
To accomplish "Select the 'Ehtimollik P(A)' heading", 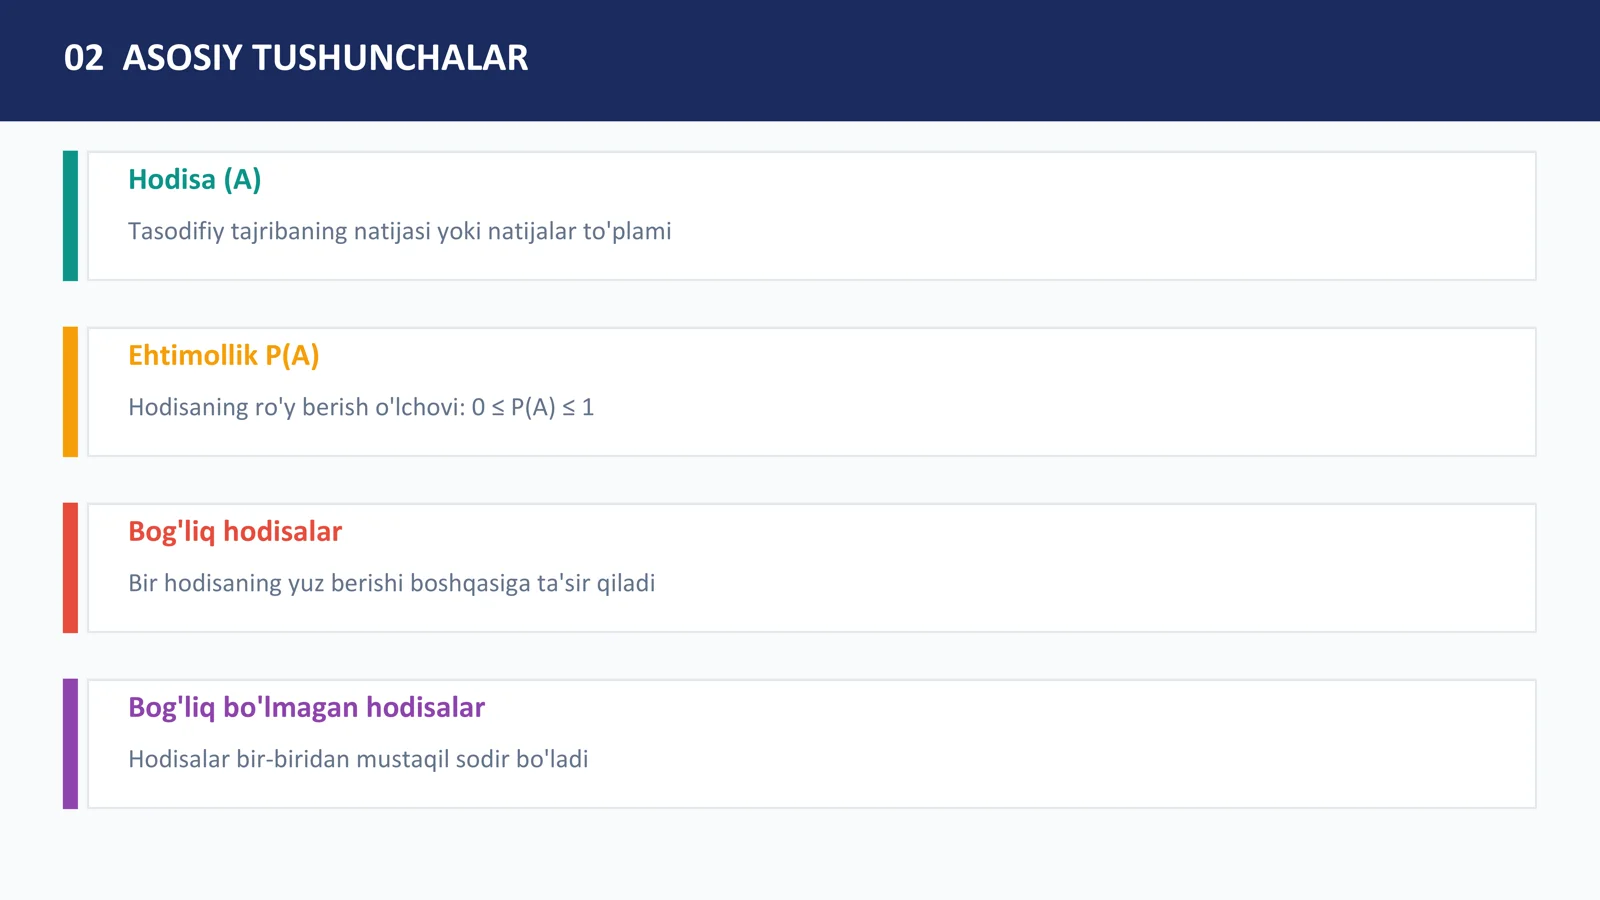I will [224, 356].
